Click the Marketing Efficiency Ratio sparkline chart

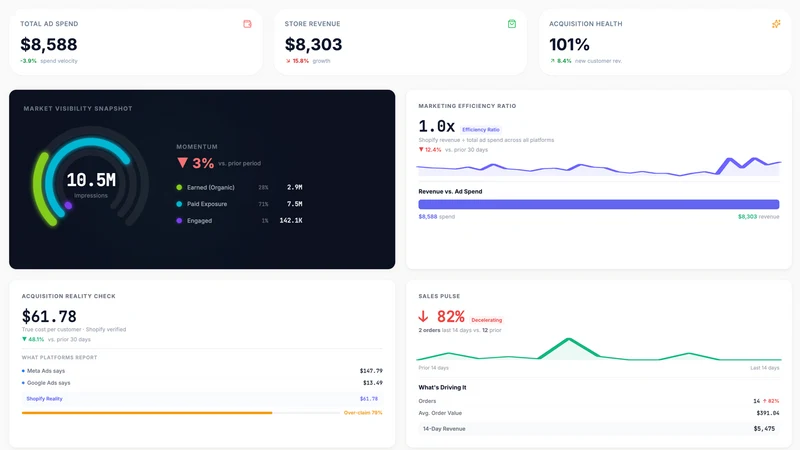pos(598,166)
